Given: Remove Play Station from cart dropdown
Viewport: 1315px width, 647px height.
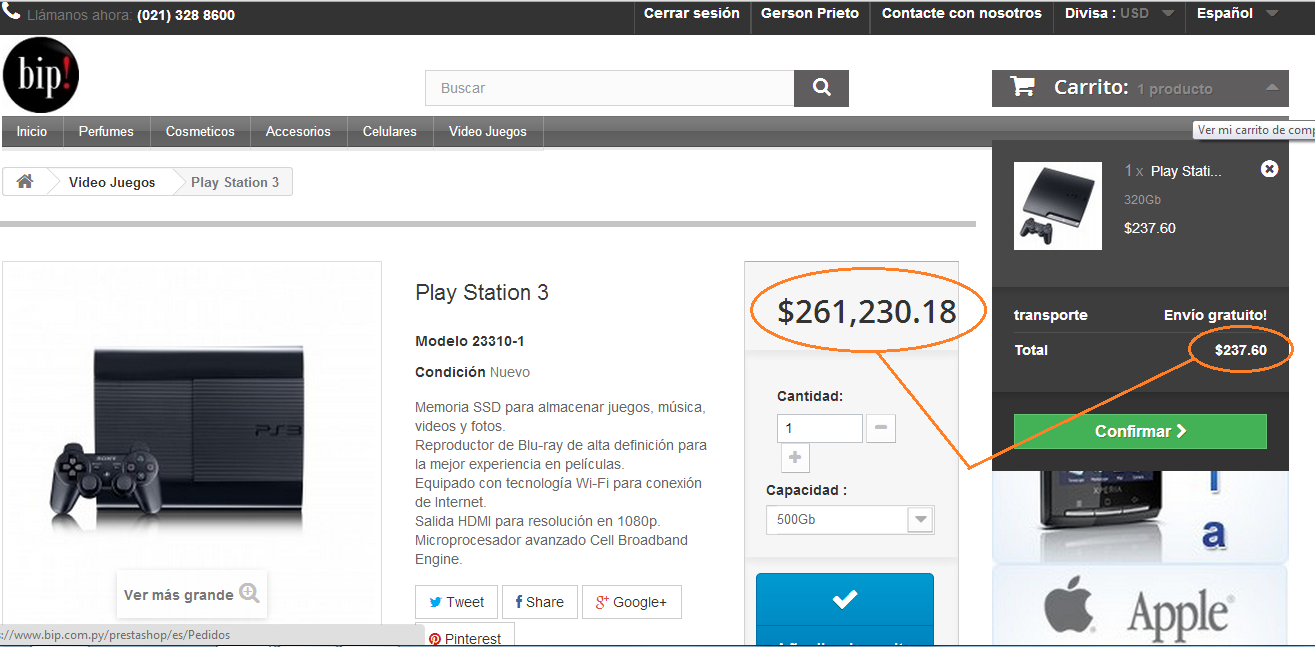Looking at the screenshot, I should [x=1269, y=169].
